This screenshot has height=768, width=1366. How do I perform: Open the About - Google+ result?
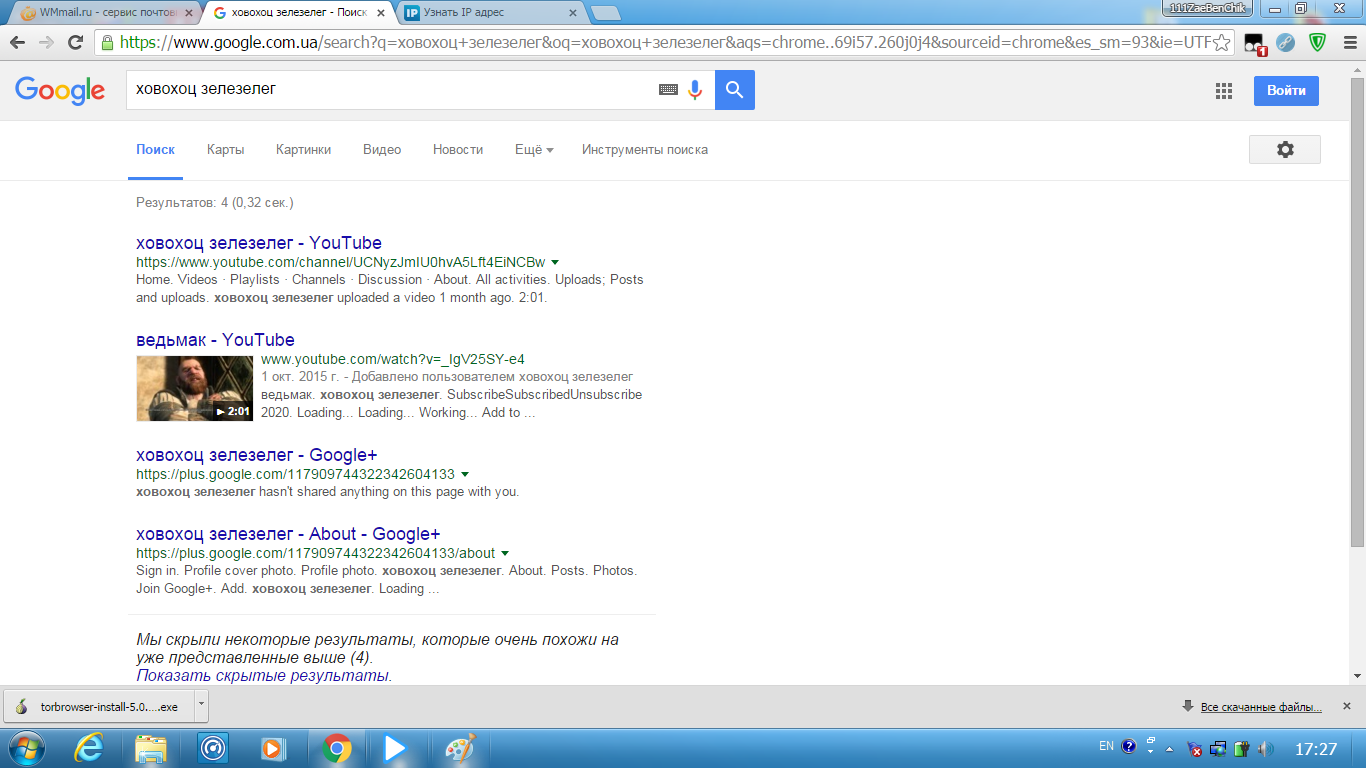click(x=288, y=534)
